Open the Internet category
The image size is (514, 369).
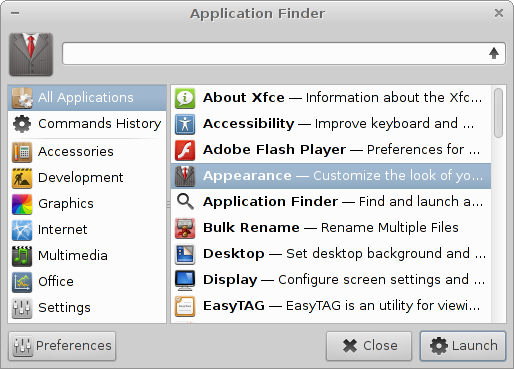(87, 230)
